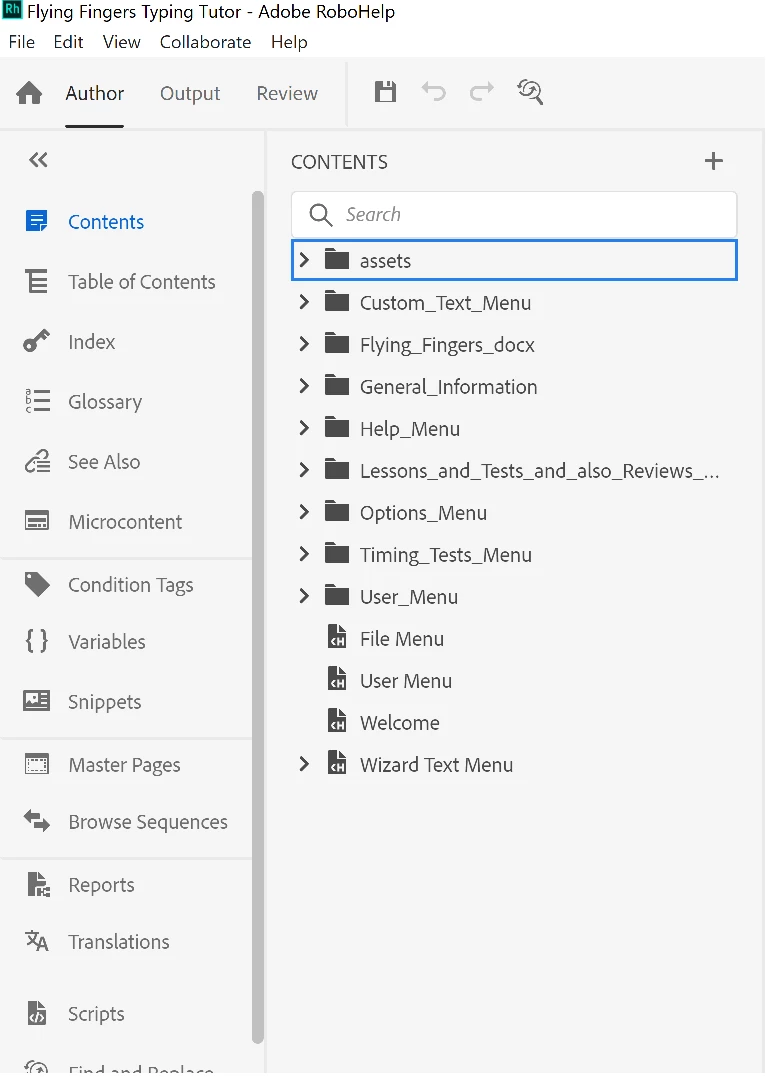
Task: Expand the Options_Menu folder
Action: pos(304,512)
